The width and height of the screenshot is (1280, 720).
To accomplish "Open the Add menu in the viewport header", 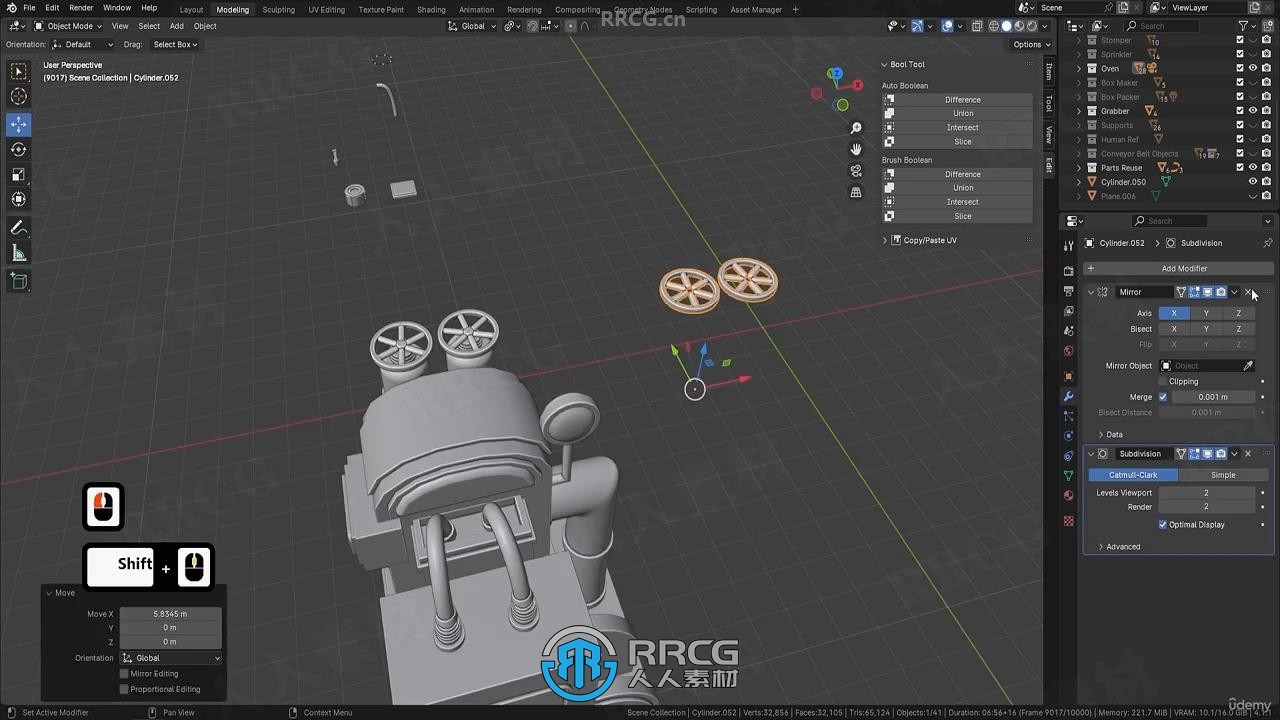I will coord(176,26).
